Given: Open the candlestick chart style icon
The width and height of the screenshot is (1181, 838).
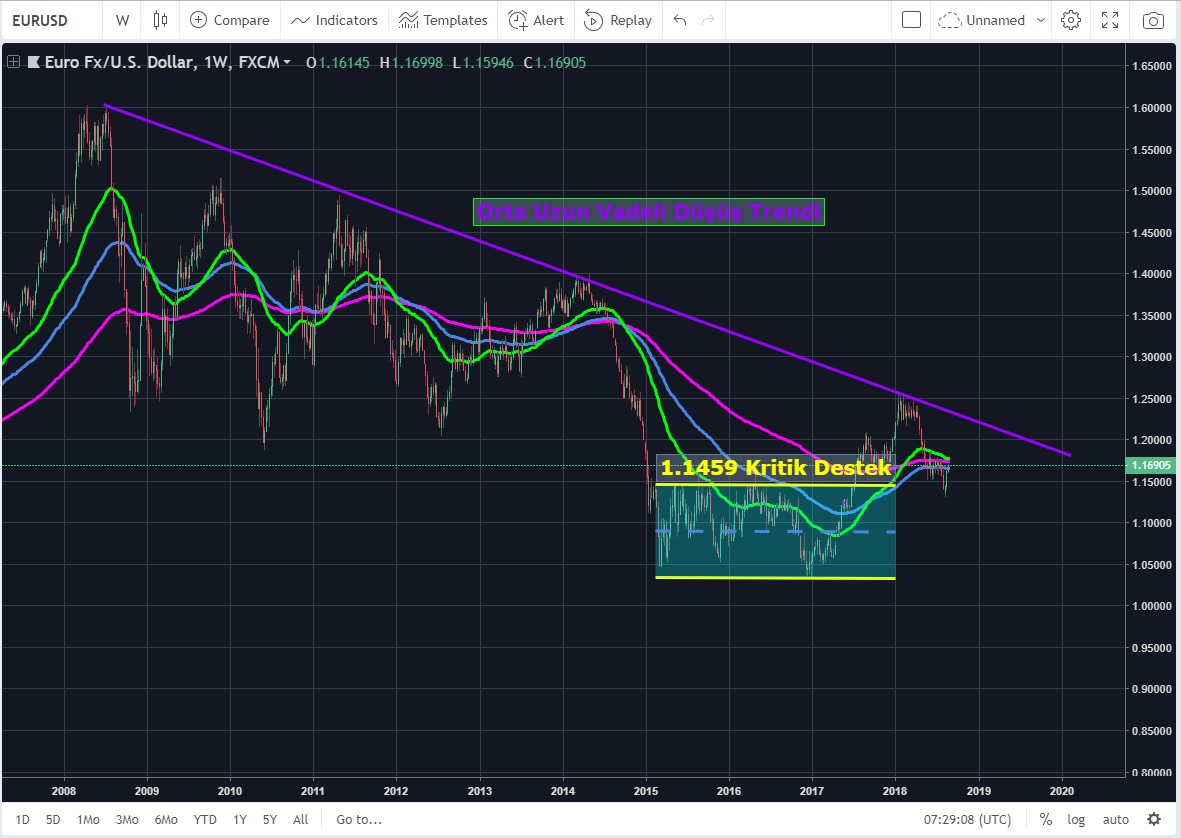Looking at the screenshot, I should 160,20.
